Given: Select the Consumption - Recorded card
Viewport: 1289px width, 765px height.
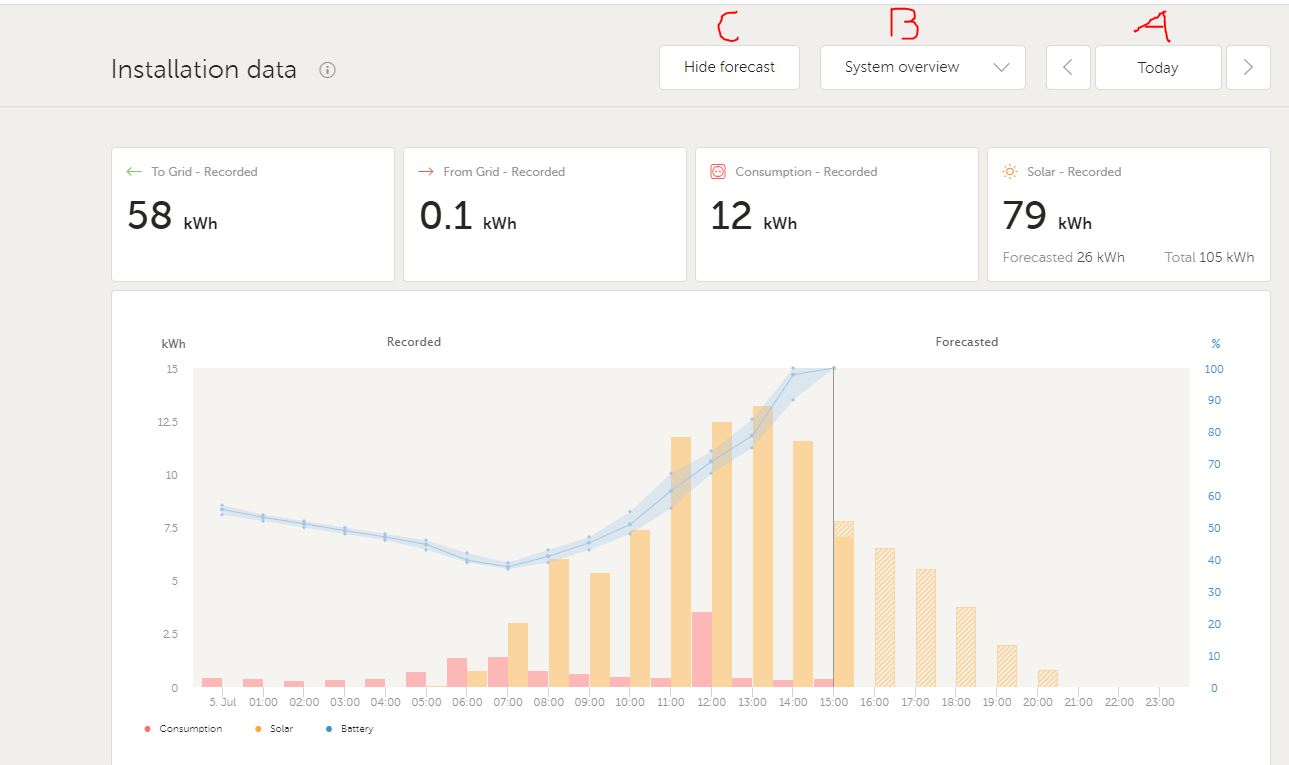Looking at the screenshot, I should pos(836,215).
